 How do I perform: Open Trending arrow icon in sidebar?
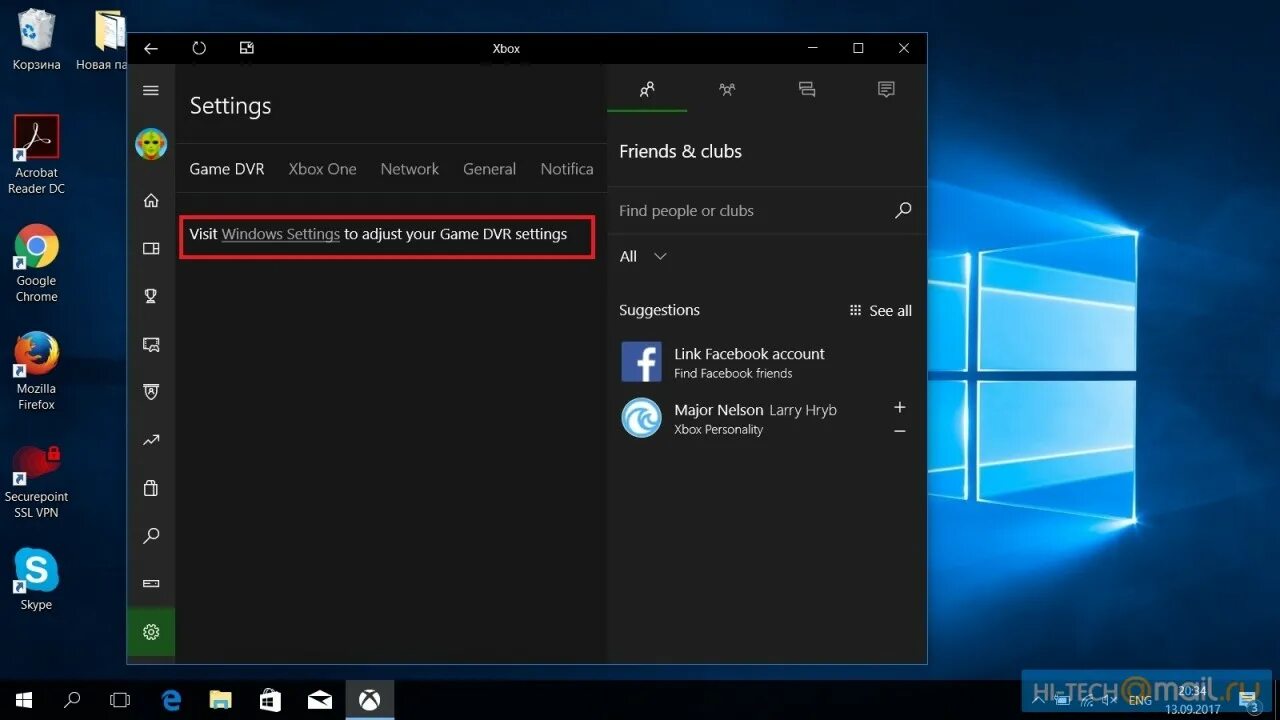tap(151, 440)
